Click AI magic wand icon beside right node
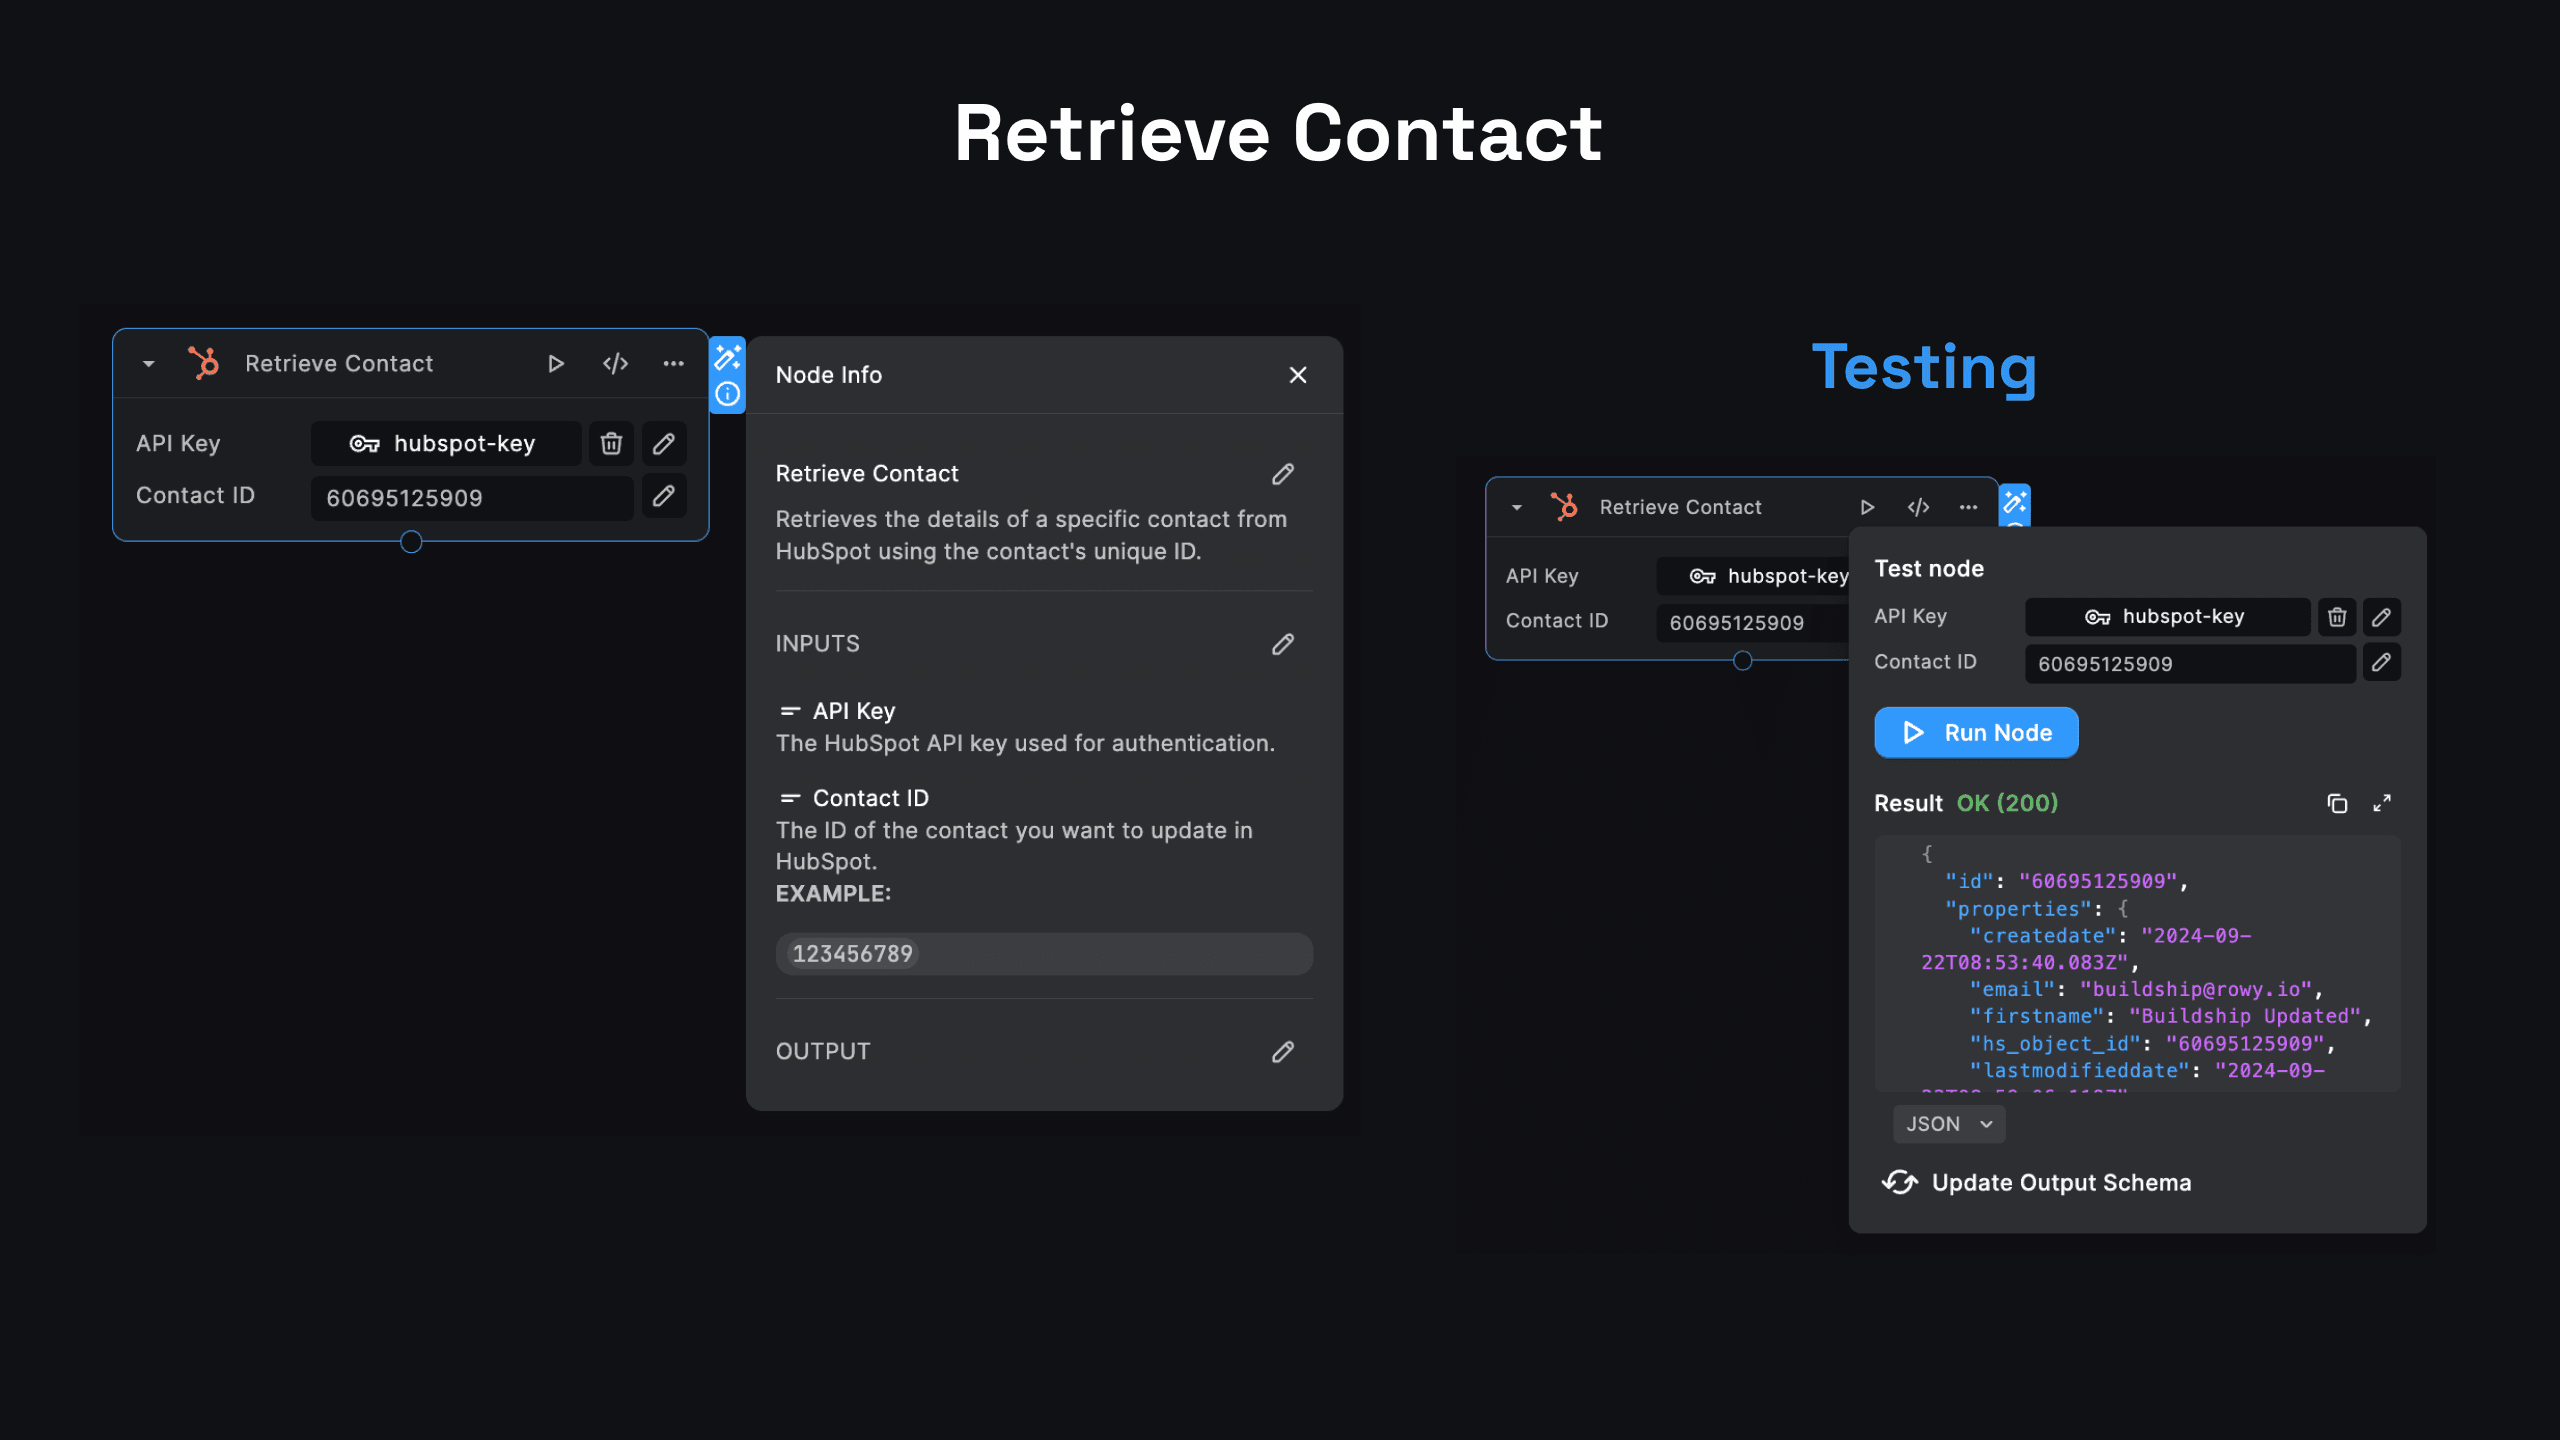Screen dimensions: 2560x1440 click(2015, 502)
